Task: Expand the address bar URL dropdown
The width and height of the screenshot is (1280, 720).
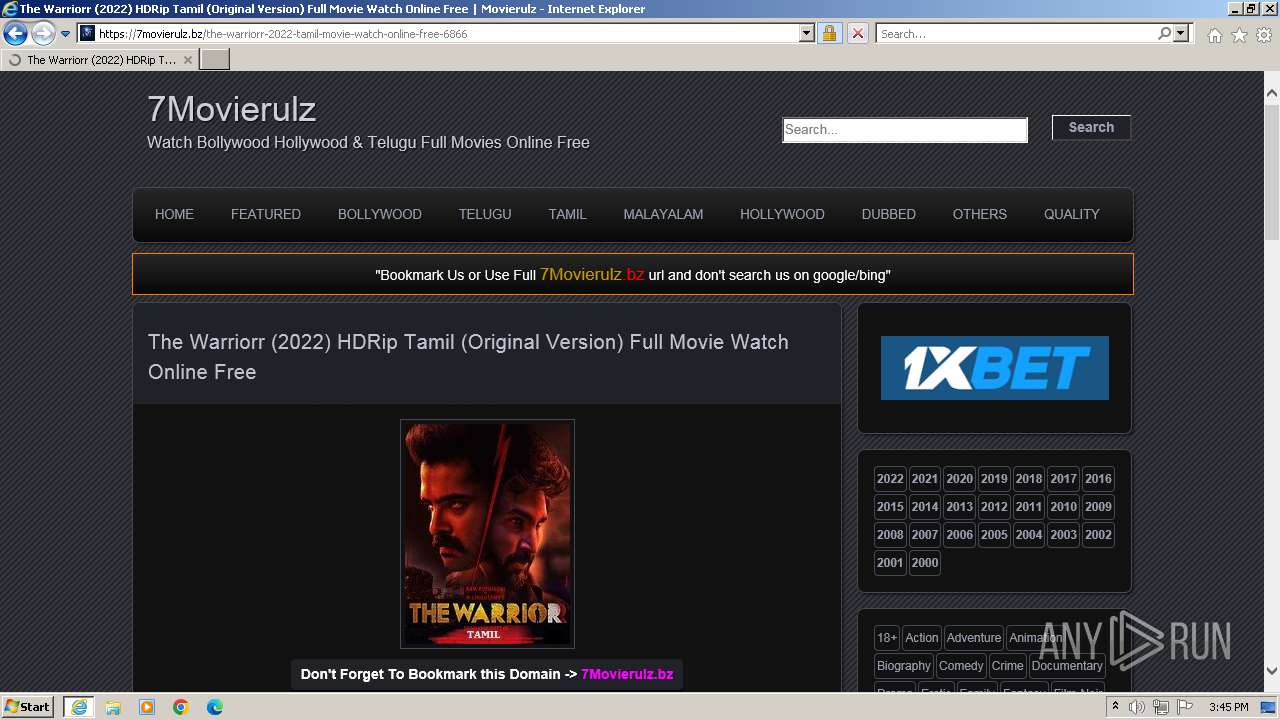Action: point(807,34)
